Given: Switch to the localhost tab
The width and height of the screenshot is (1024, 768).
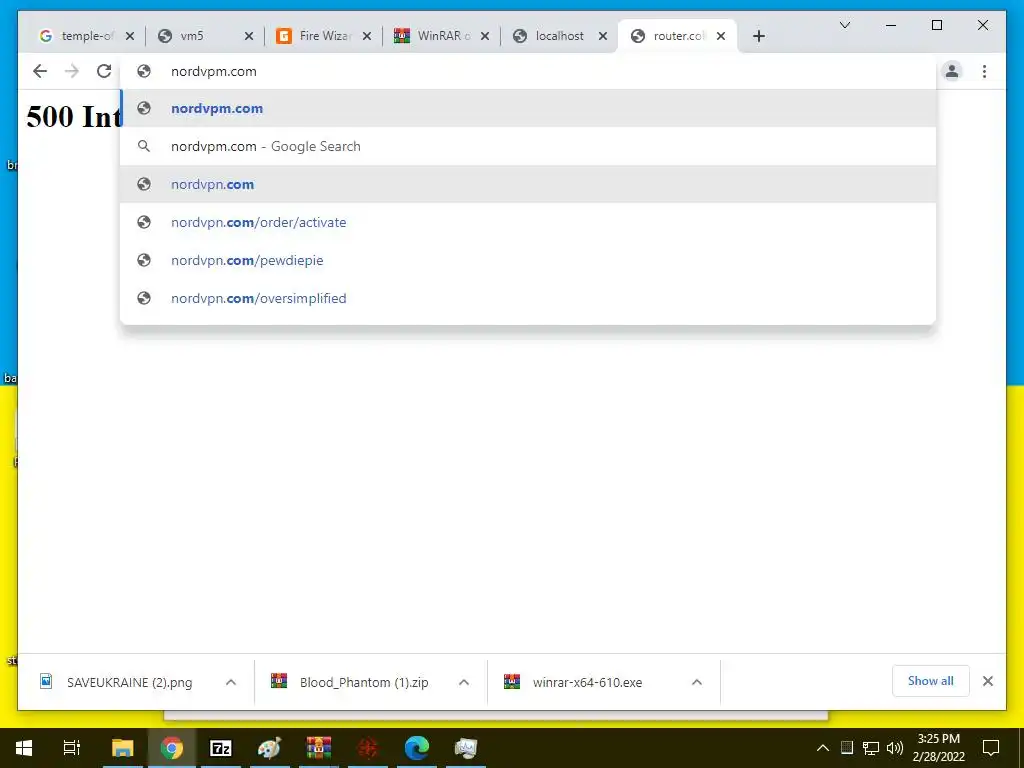Looking at the screenshot, I should tap(560, 36).
